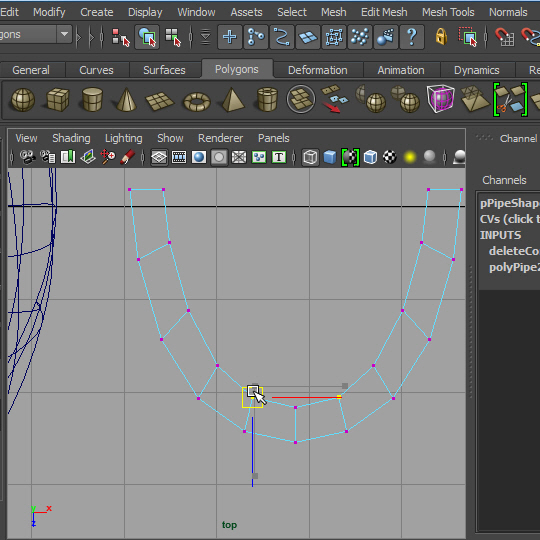Image resolution: width=540 pixels, height=540 pixels.
Task: Toggle the faces selection mask
Action: [x=308, y=37]
